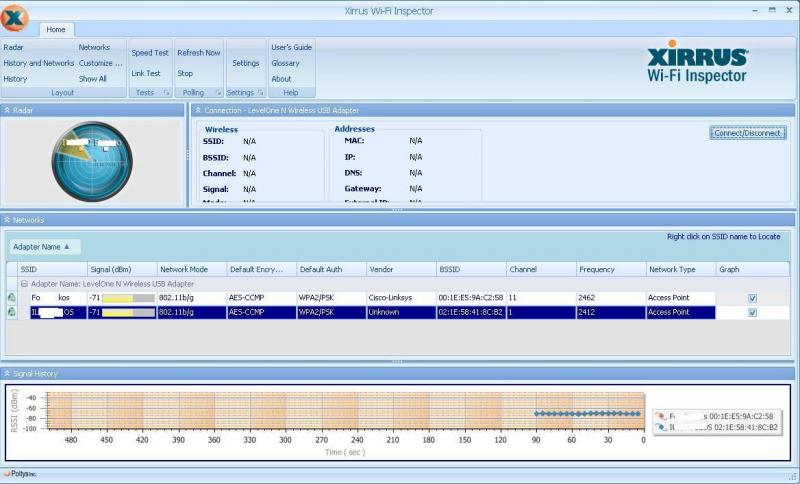The height and width of the screenshot is (484, 800).
Task: Sort by the Graph column header
Action: tap(753, 269)
